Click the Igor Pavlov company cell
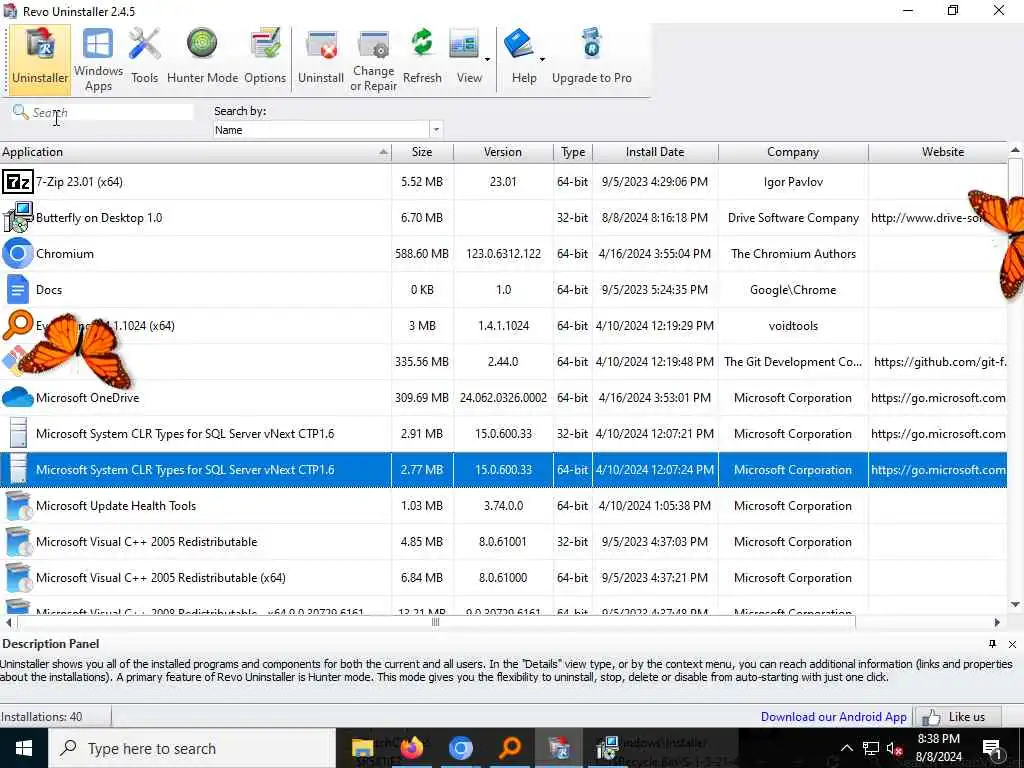The width and height of the screenshot is (1024, 768). 793,182
